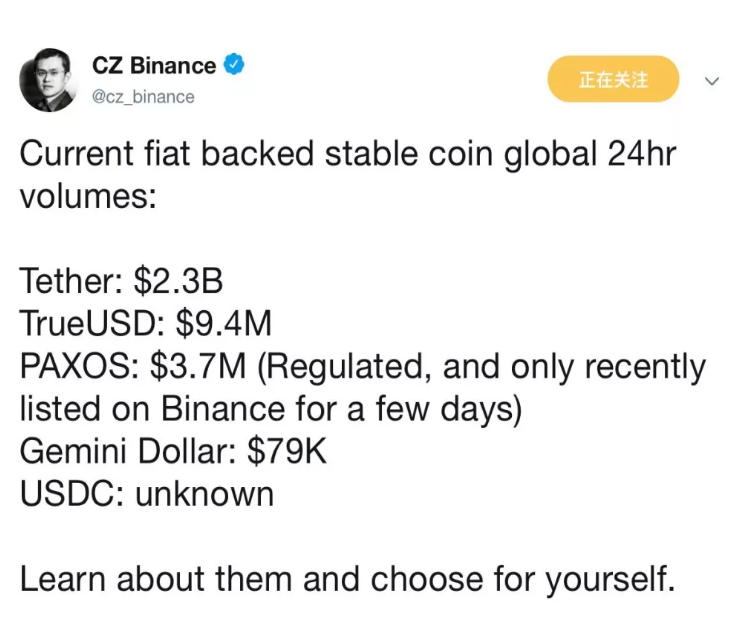
Task: Select the Tether volume line
Action: coord(121,281)
